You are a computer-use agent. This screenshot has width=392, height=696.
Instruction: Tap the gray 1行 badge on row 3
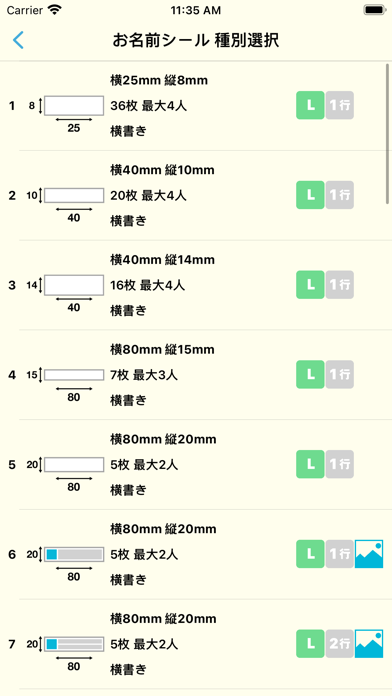point(340,285)
